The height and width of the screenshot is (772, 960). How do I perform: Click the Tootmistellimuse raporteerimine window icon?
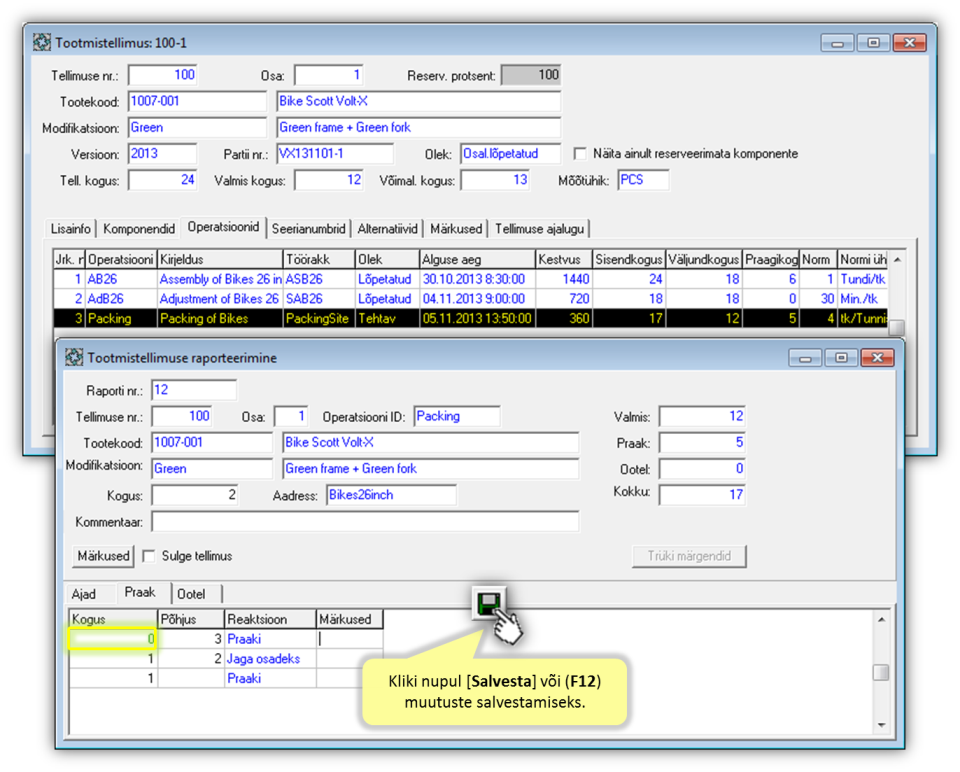pyautogui.click(x=73, y=357)
